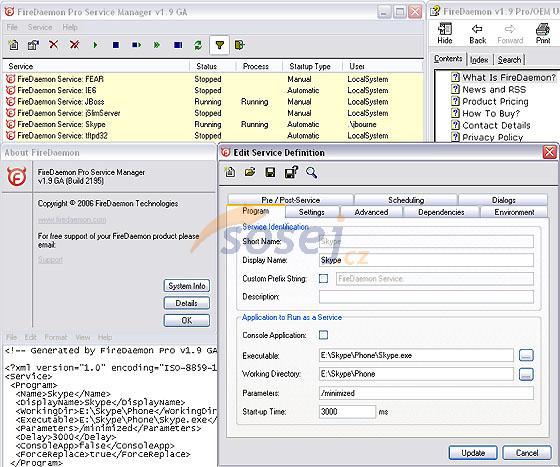This screenshot has width=560, height=467.
Task: Switch to the Advanced tab
Action: [x=371, y=212]
